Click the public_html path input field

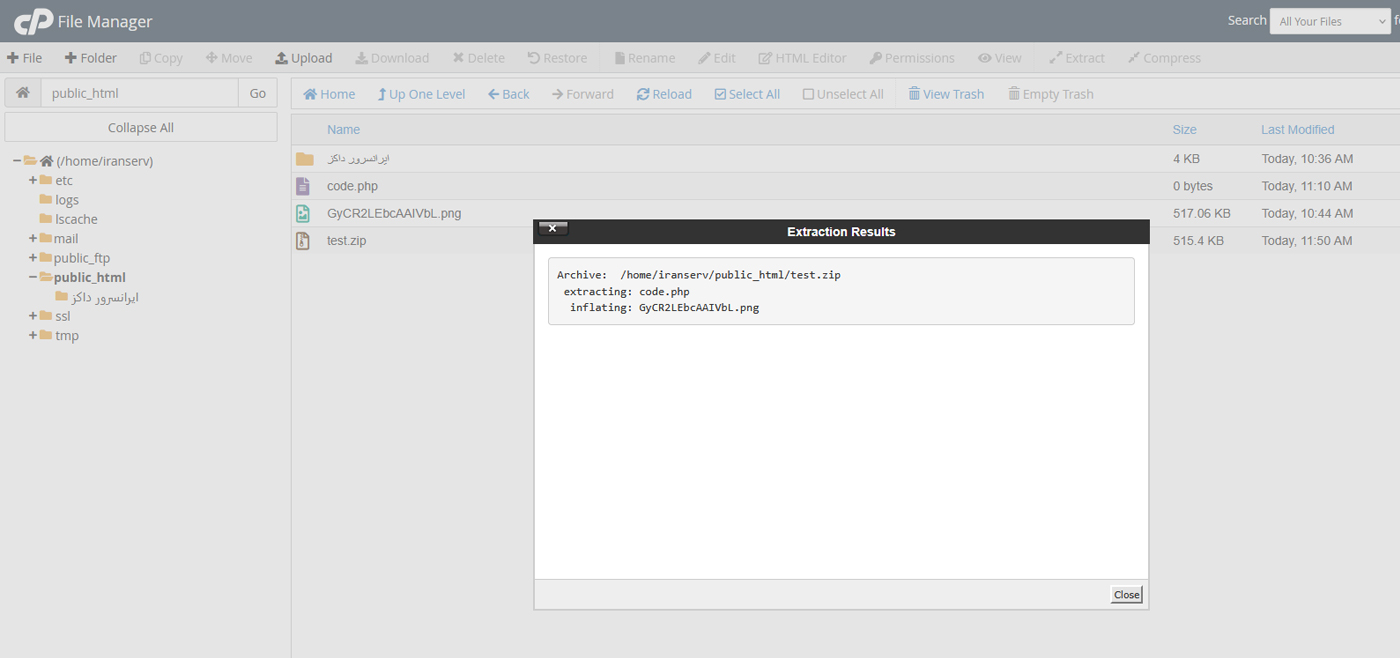[139, 93]
